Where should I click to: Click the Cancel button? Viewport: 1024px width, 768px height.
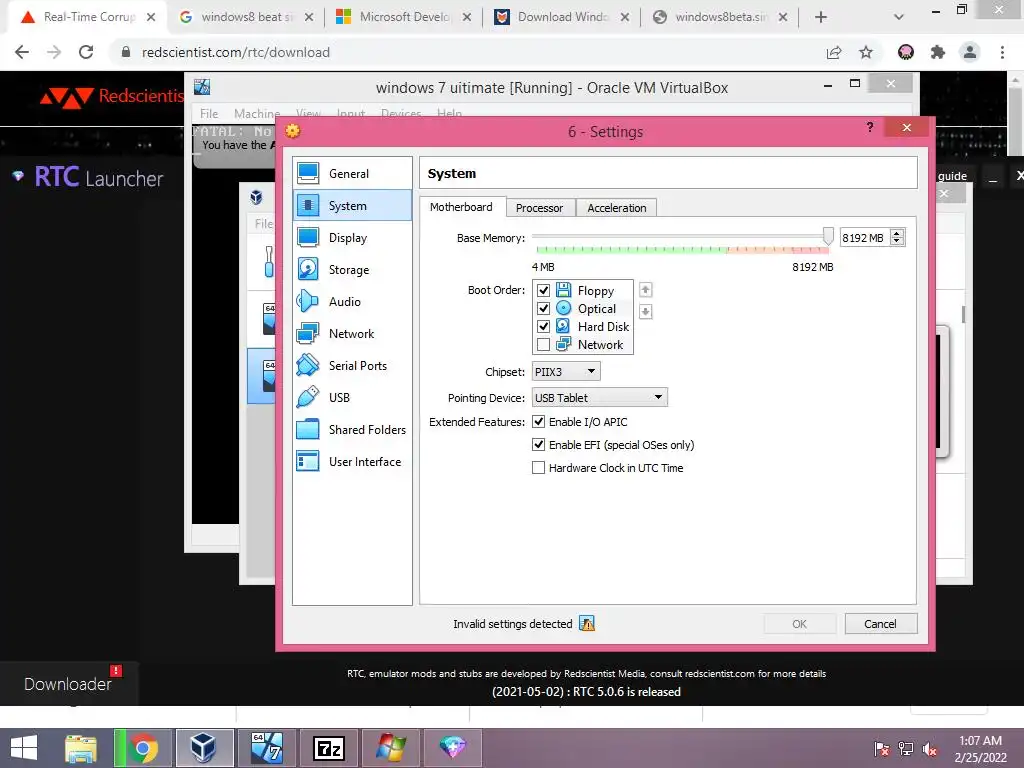coord(880,624)
